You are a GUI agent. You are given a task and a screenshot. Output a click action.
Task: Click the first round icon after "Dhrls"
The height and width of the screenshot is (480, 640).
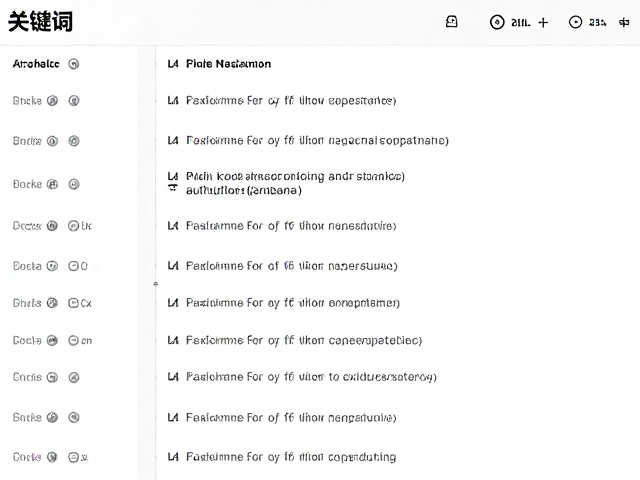[x=52, y=303]
